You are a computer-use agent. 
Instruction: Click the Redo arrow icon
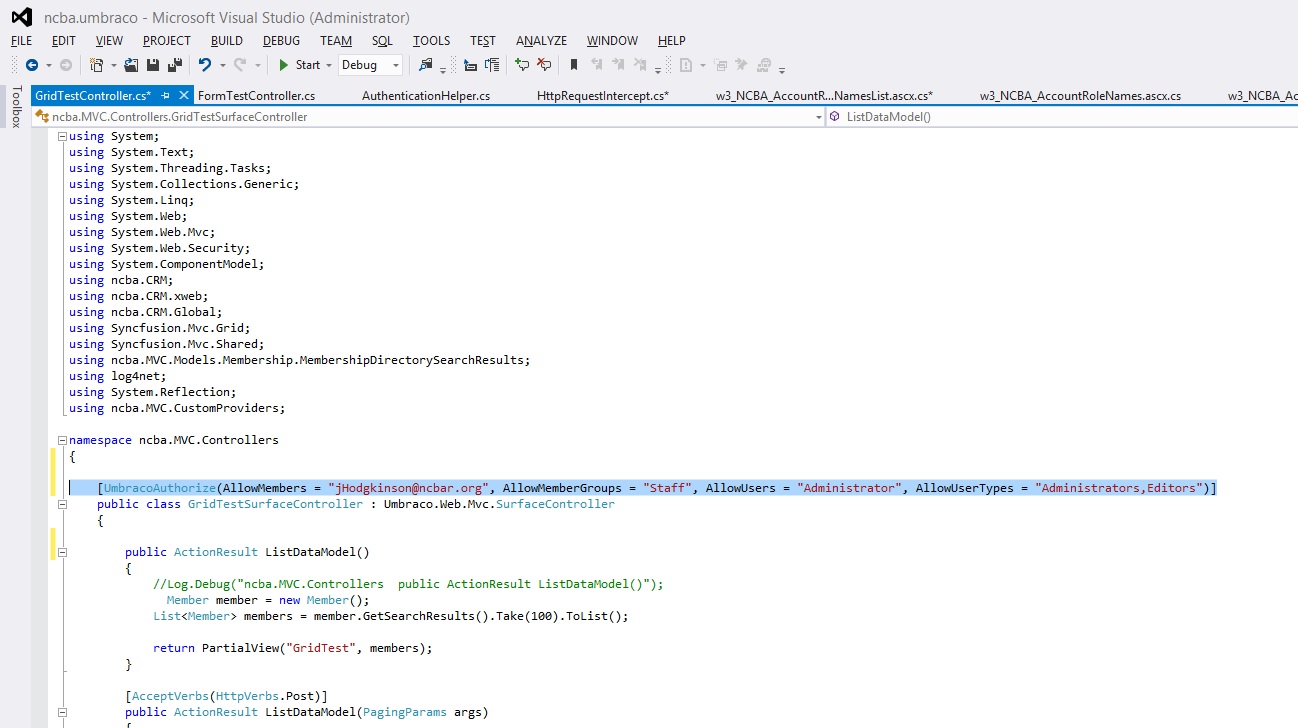(240, 65)
